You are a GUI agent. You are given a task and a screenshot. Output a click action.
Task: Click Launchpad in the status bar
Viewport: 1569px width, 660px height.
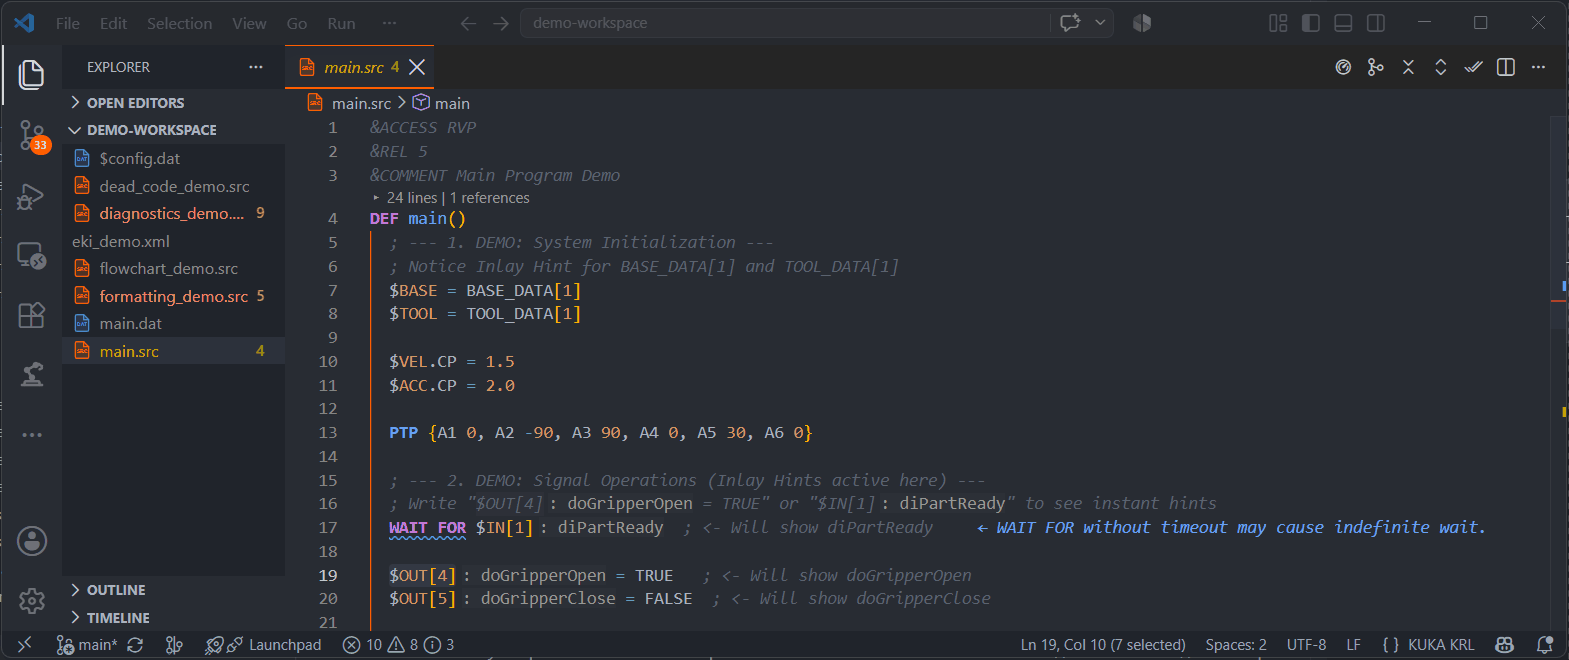point(285,645)
